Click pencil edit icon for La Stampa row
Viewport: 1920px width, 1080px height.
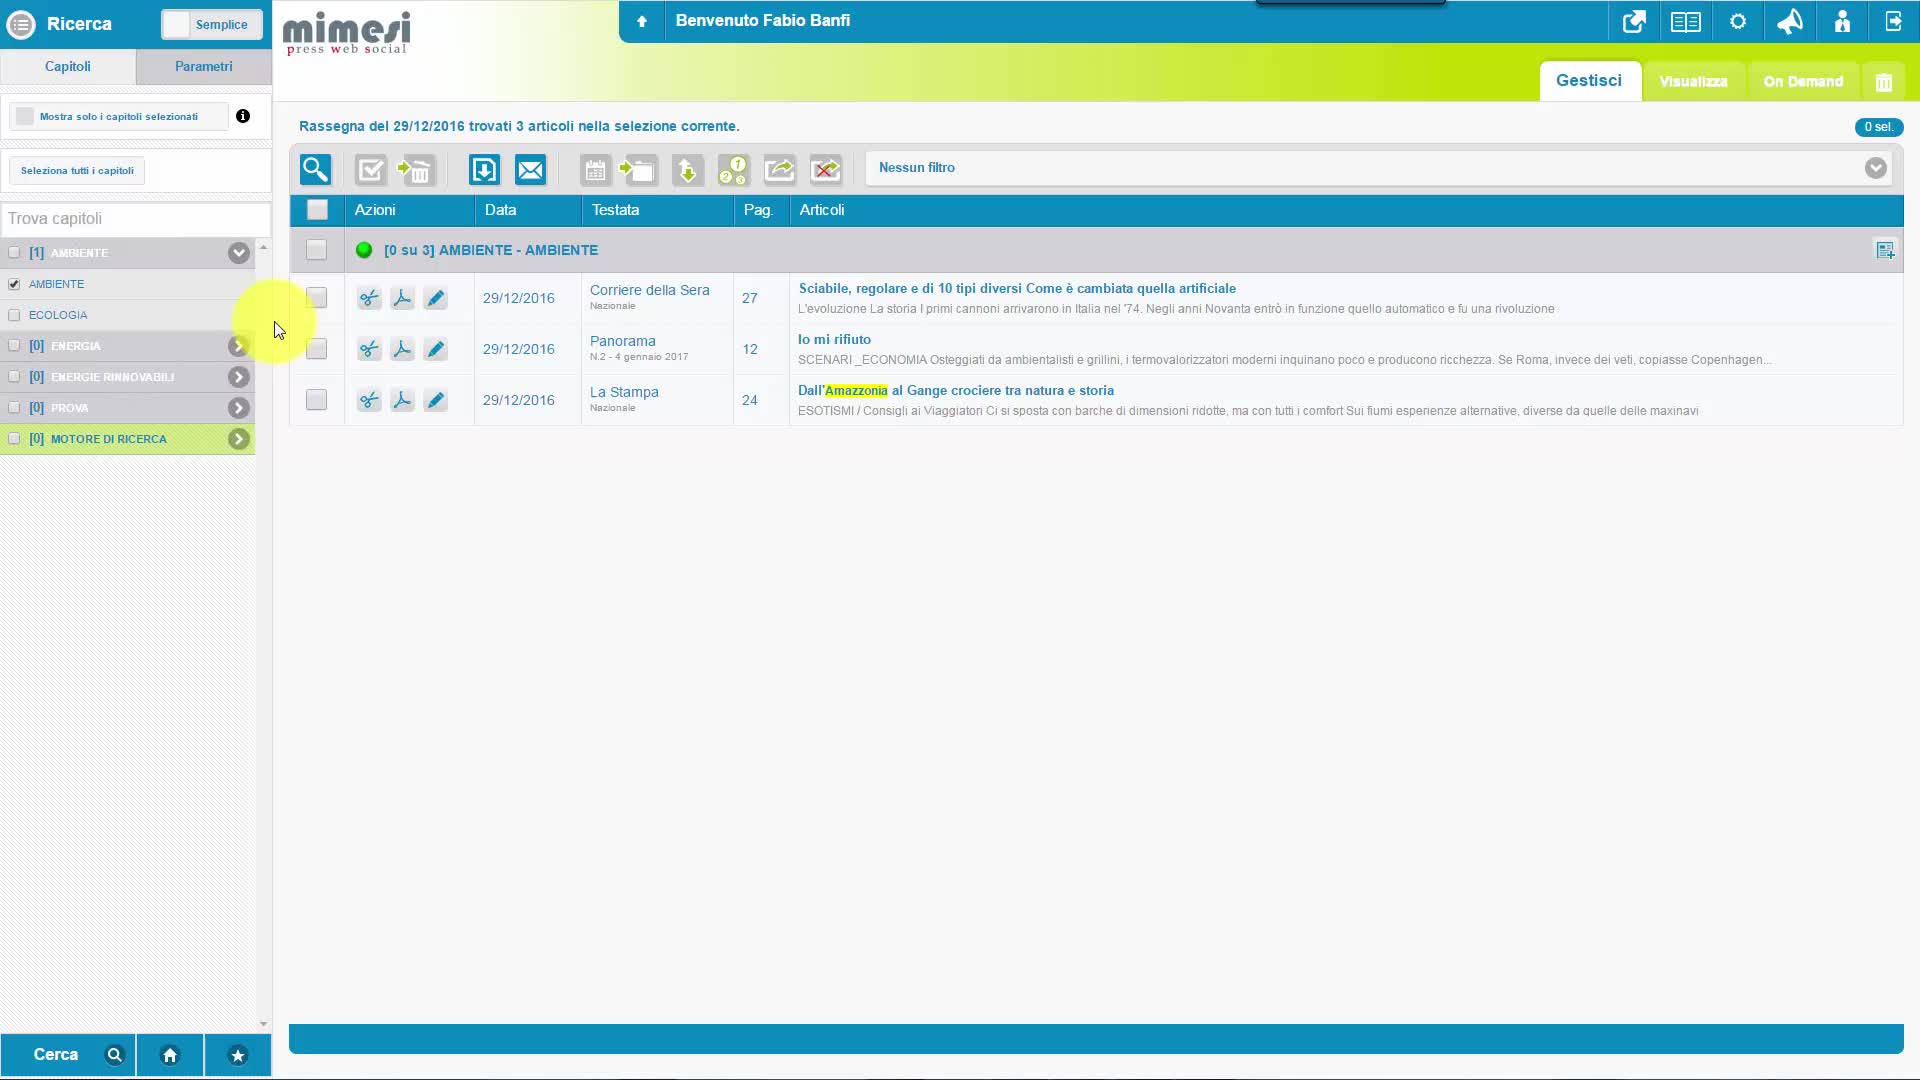[x=435, y=400]
